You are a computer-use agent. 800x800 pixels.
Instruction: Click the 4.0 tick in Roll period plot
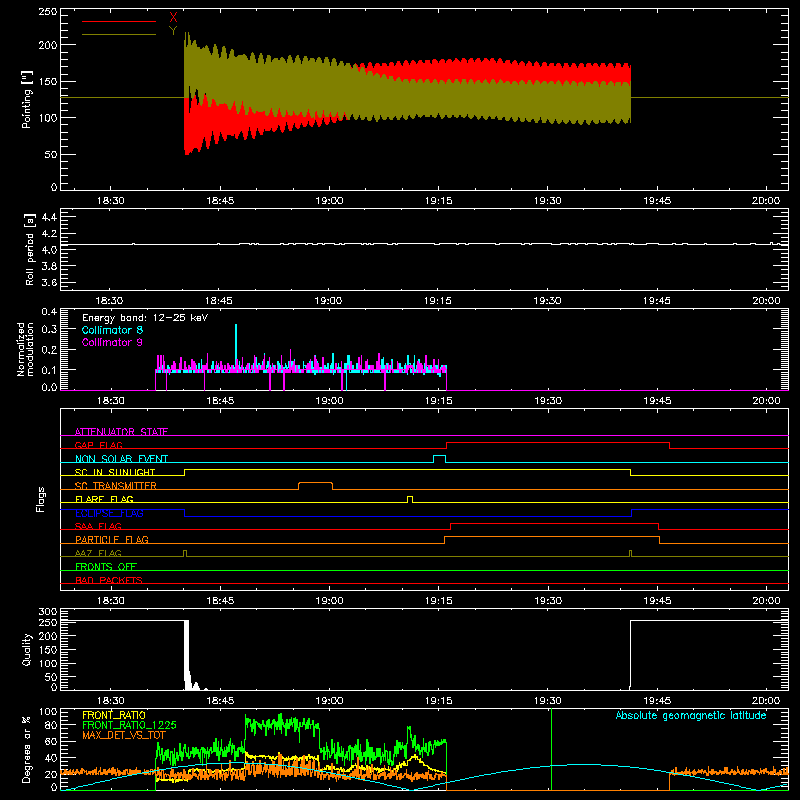49,250
